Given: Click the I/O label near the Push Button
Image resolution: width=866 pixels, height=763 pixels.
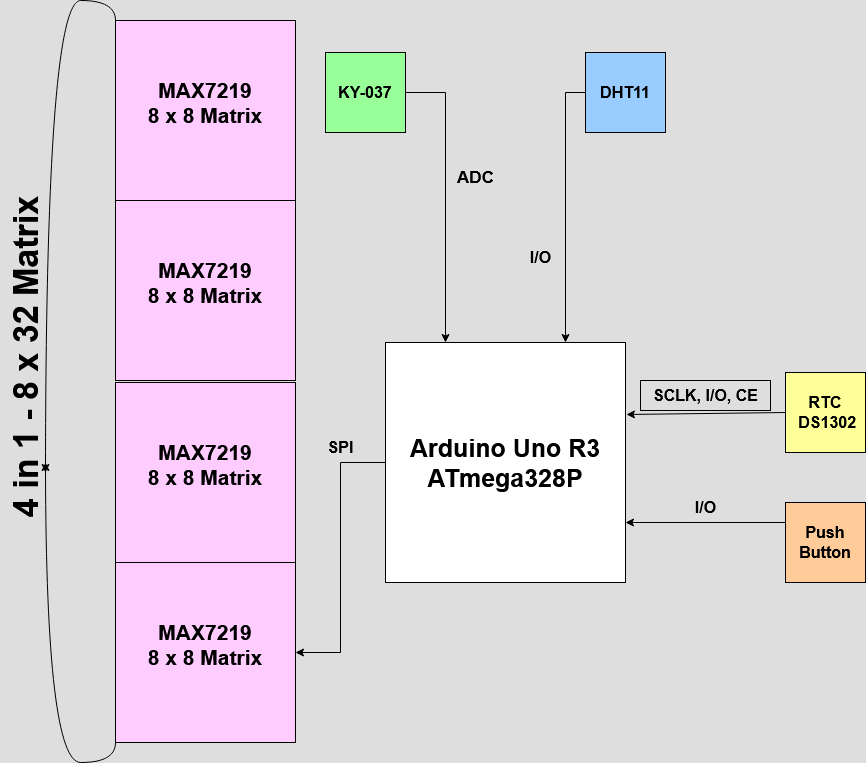Looking at the screenshot, I should pos(704,508).
